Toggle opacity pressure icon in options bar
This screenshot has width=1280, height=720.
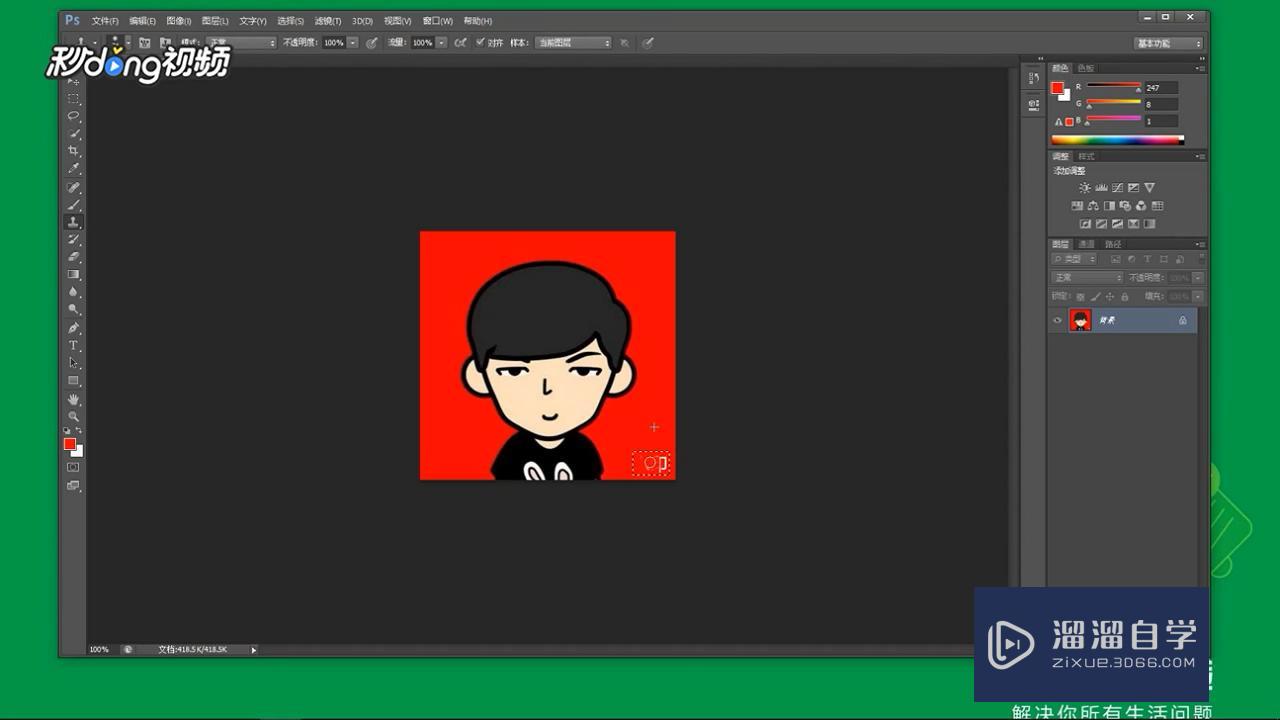tap(371, 43)
